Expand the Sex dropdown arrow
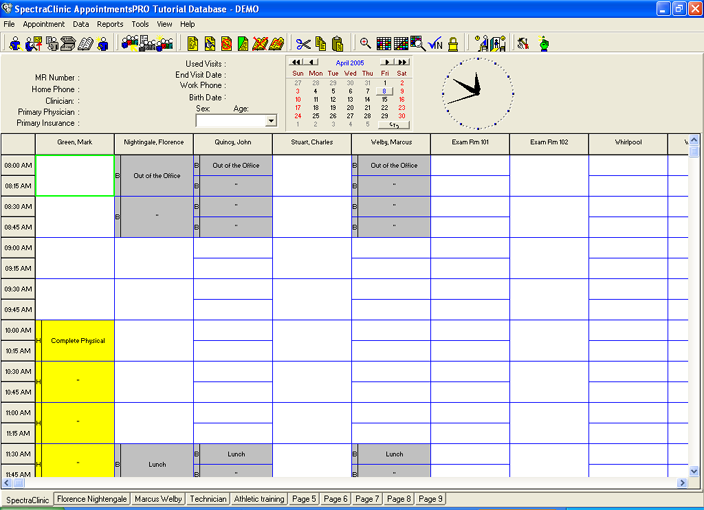704x510 pixels. point(271,120)
